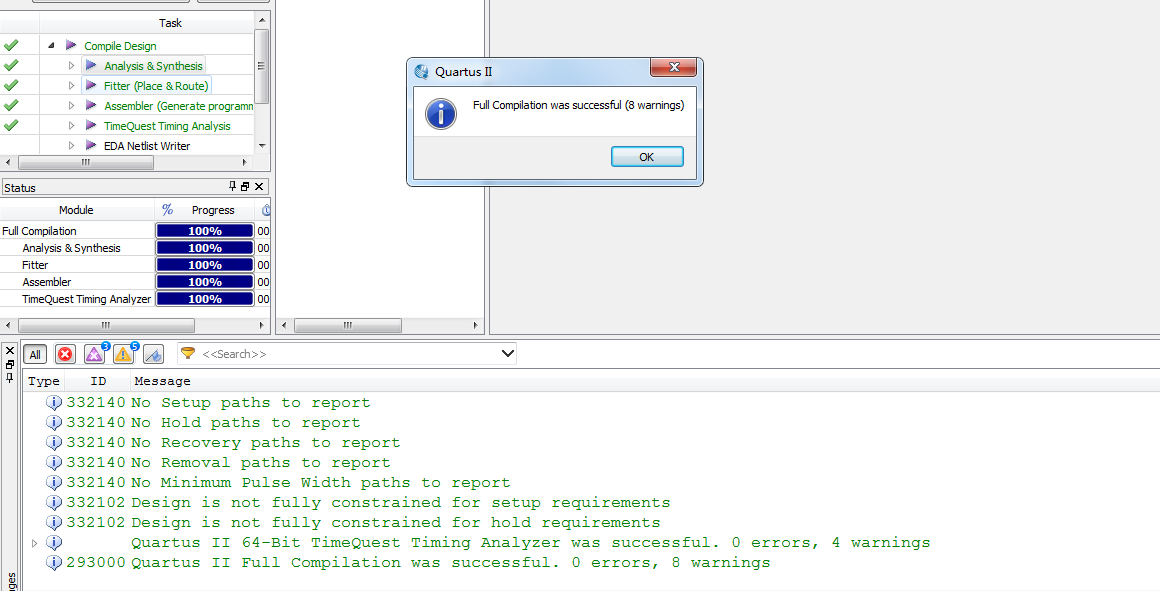
Task: Expand the Fitter (Place & Route) task
Action: [72, 86]
